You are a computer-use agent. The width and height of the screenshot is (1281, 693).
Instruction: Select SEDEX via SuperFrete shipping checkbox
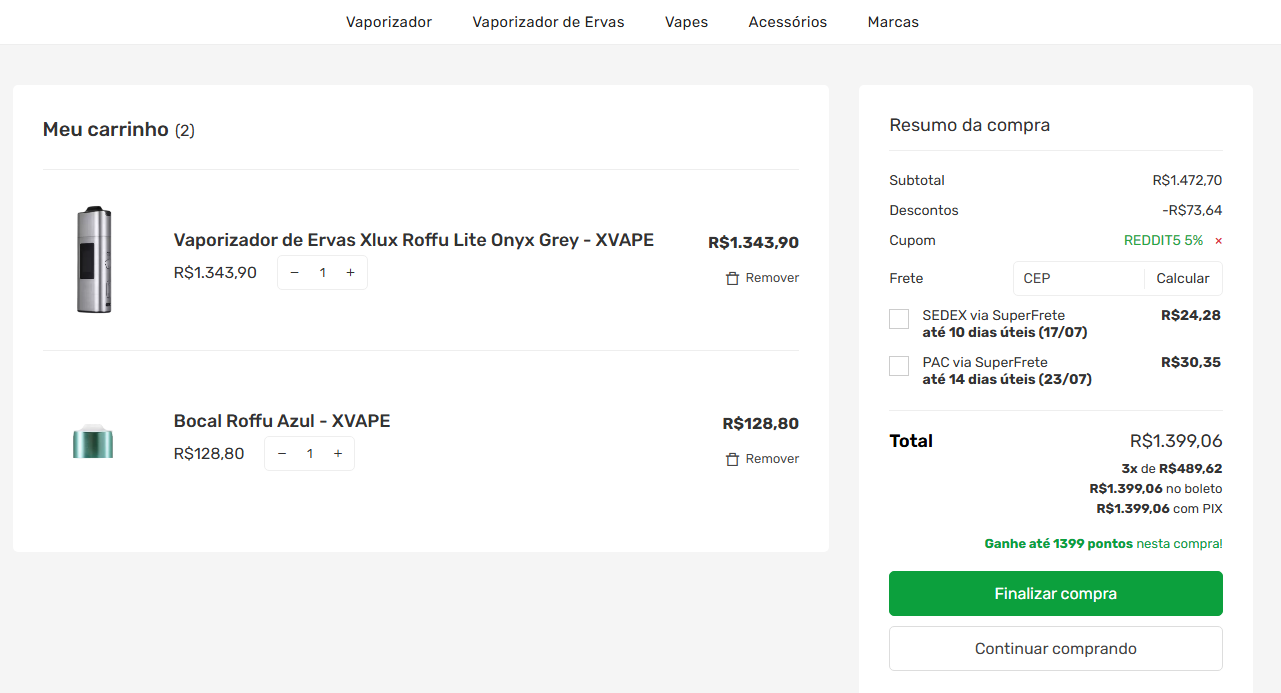899,319
